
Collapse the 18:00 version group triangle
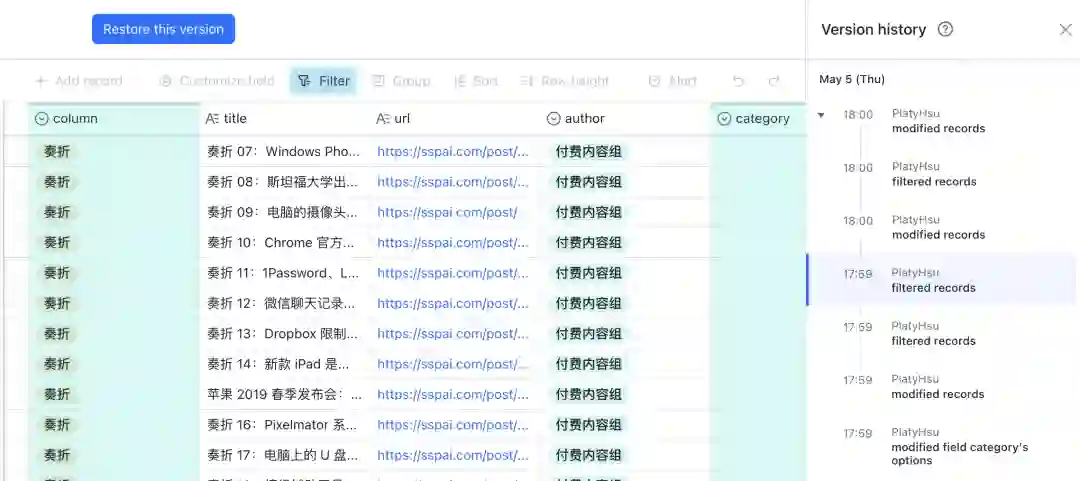coord(820,115)
